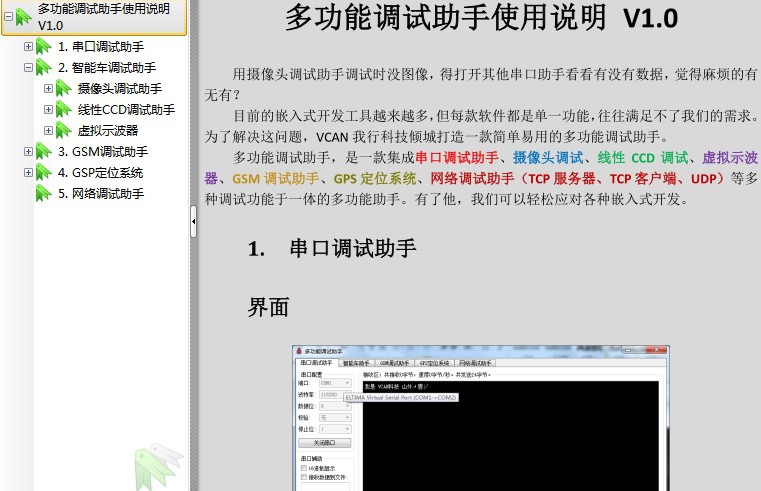Image resolution: width=761 pixels, height=491 pixels.
Task: Click the orange GSM 调试助手 text
Action: 276,179
